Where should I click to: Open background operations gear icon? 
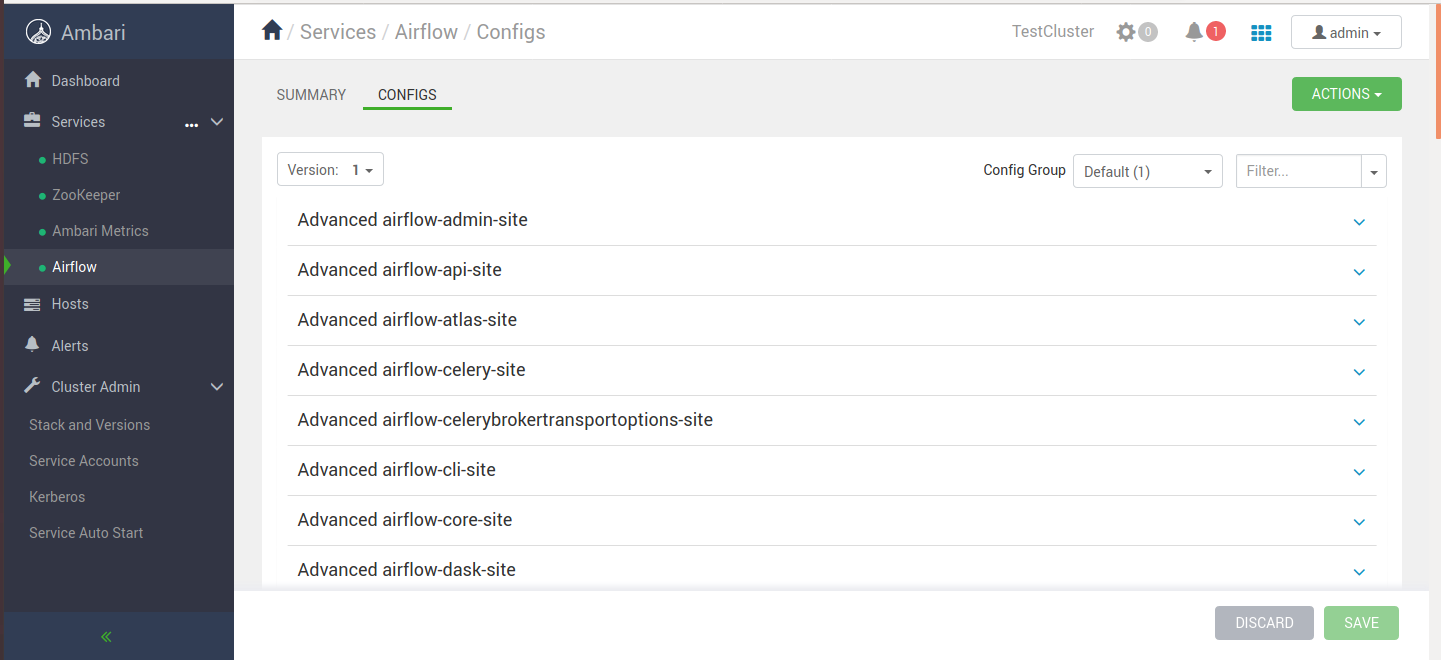pyautogui.click(x=1126, y=32)
